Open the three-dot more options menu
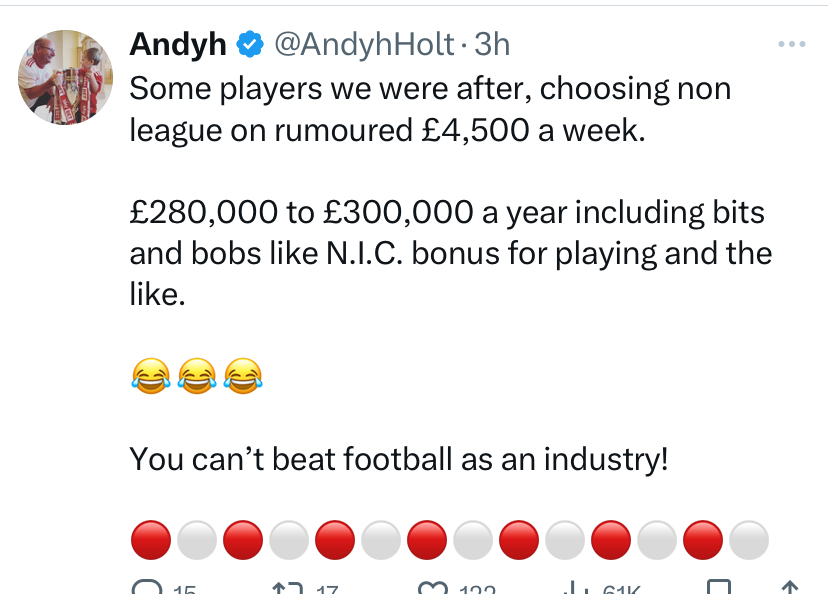The height and width of the screenshot is (594, 828). coord(792,44)
